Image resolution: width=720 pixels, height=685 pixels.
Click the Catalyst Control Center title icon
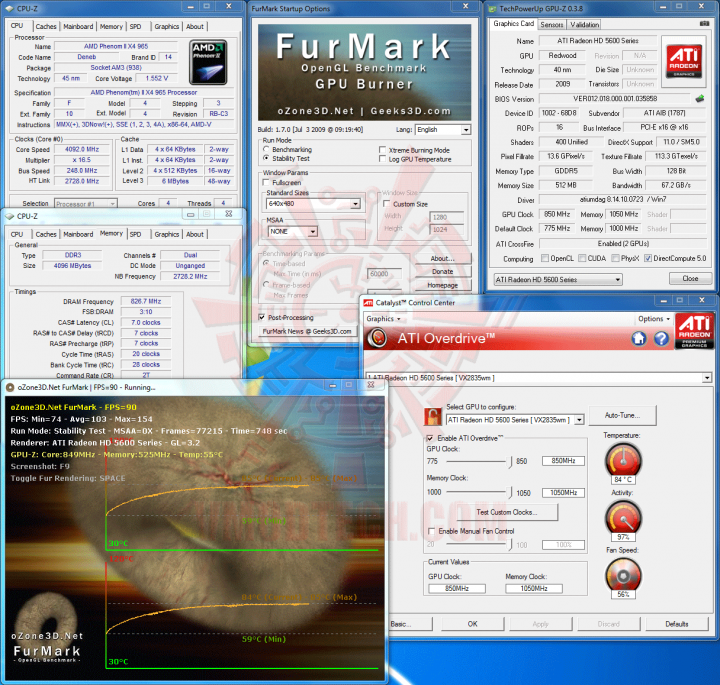(x=368, y=303)
